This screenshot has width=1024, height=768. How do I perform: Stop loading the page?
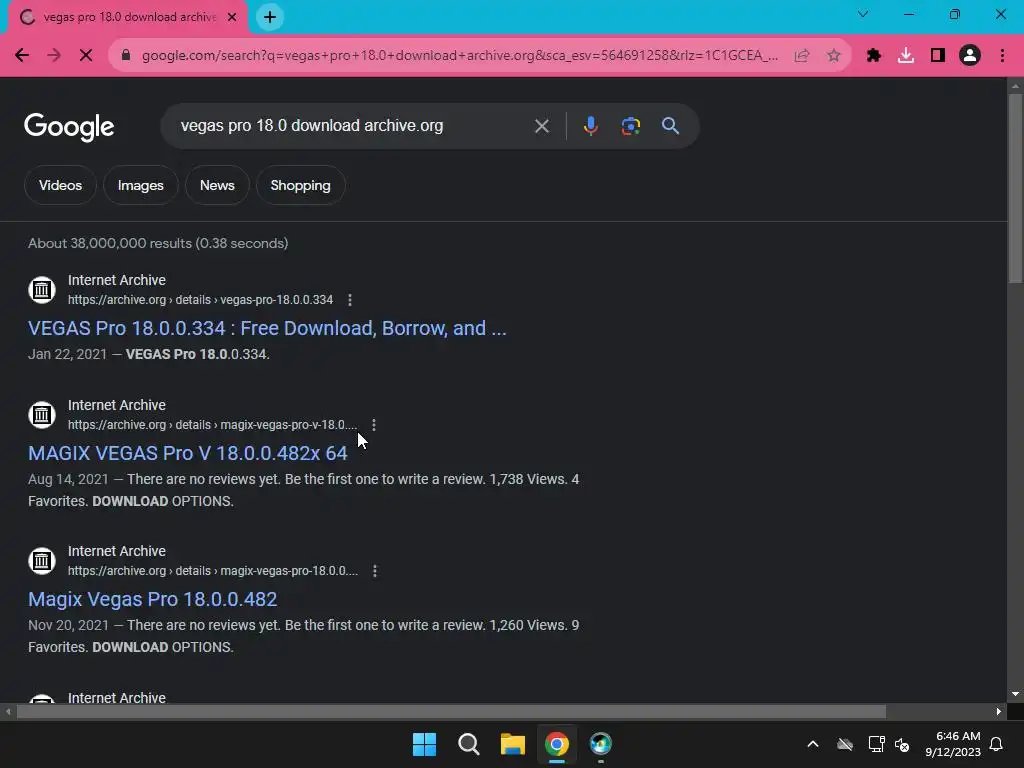point(86,56)
